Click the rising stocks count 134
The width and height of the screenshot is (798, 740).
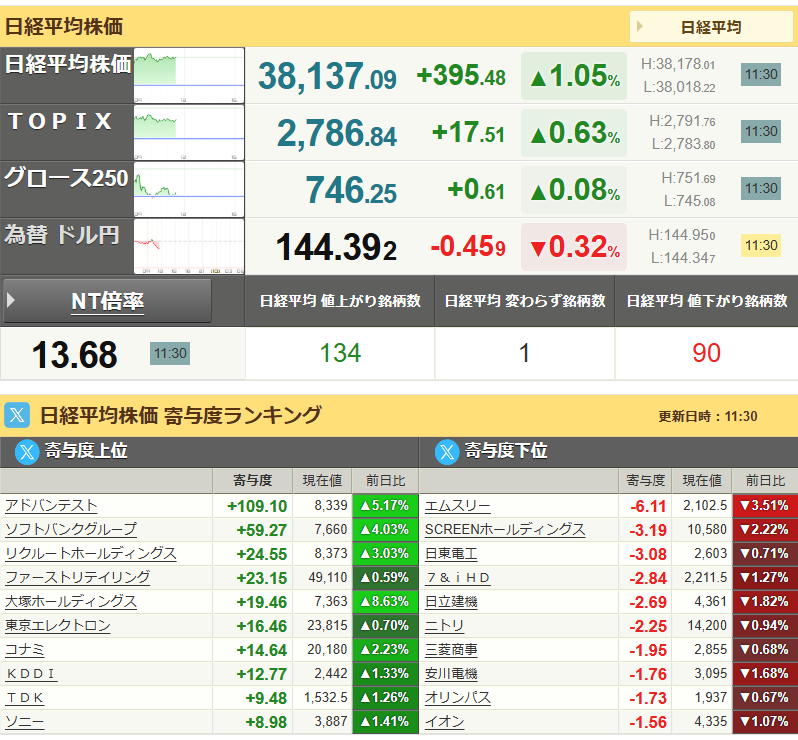pyautogui.click(x=340, y=353)
